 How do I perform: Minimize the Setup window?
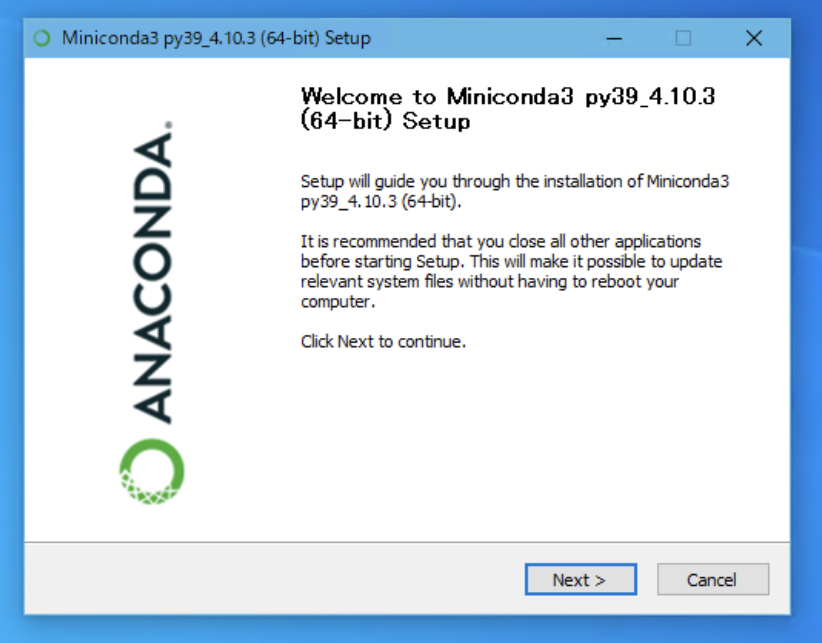614,38
